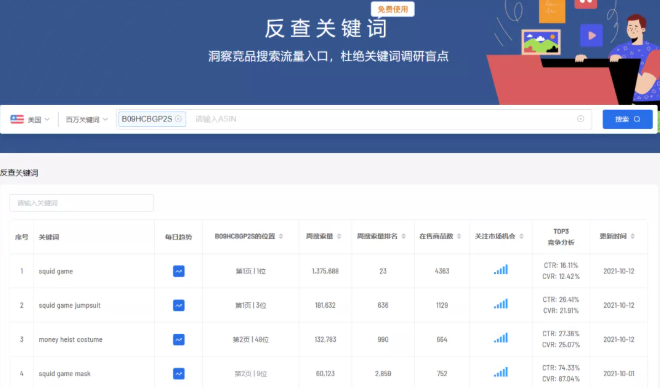Image resolution: width=660 pixels, height=388 pixels.
Task: Sort by 关注市场机会 column
Action: (522, 237)
